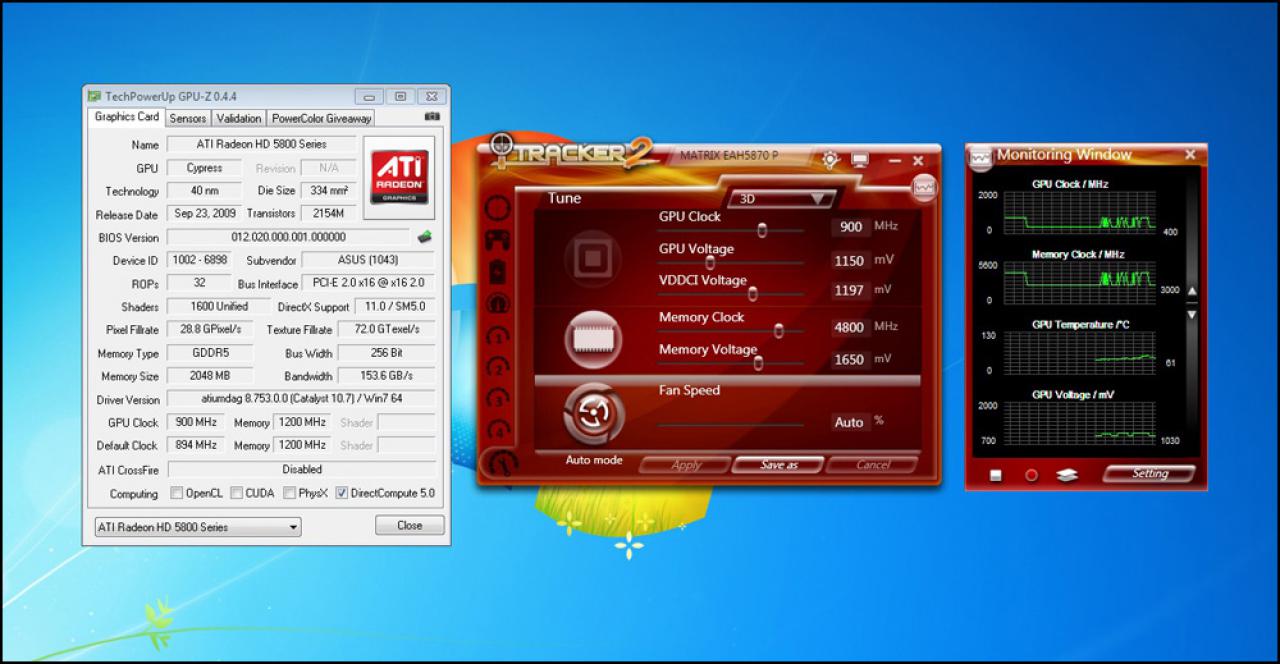Select user profile 4 gauge icon

point(497,430)
